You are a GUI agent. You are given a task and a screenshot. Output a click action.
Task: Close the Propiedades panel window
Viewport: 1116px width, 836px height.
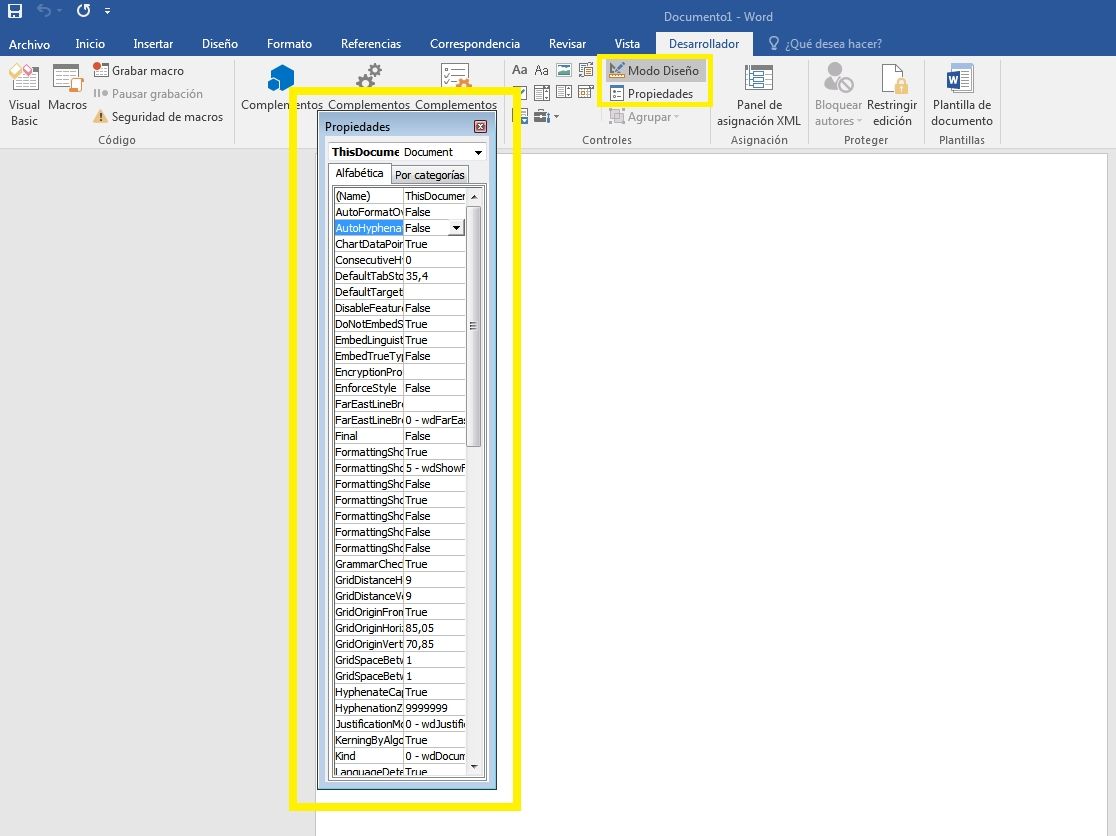tap(480, 127)
